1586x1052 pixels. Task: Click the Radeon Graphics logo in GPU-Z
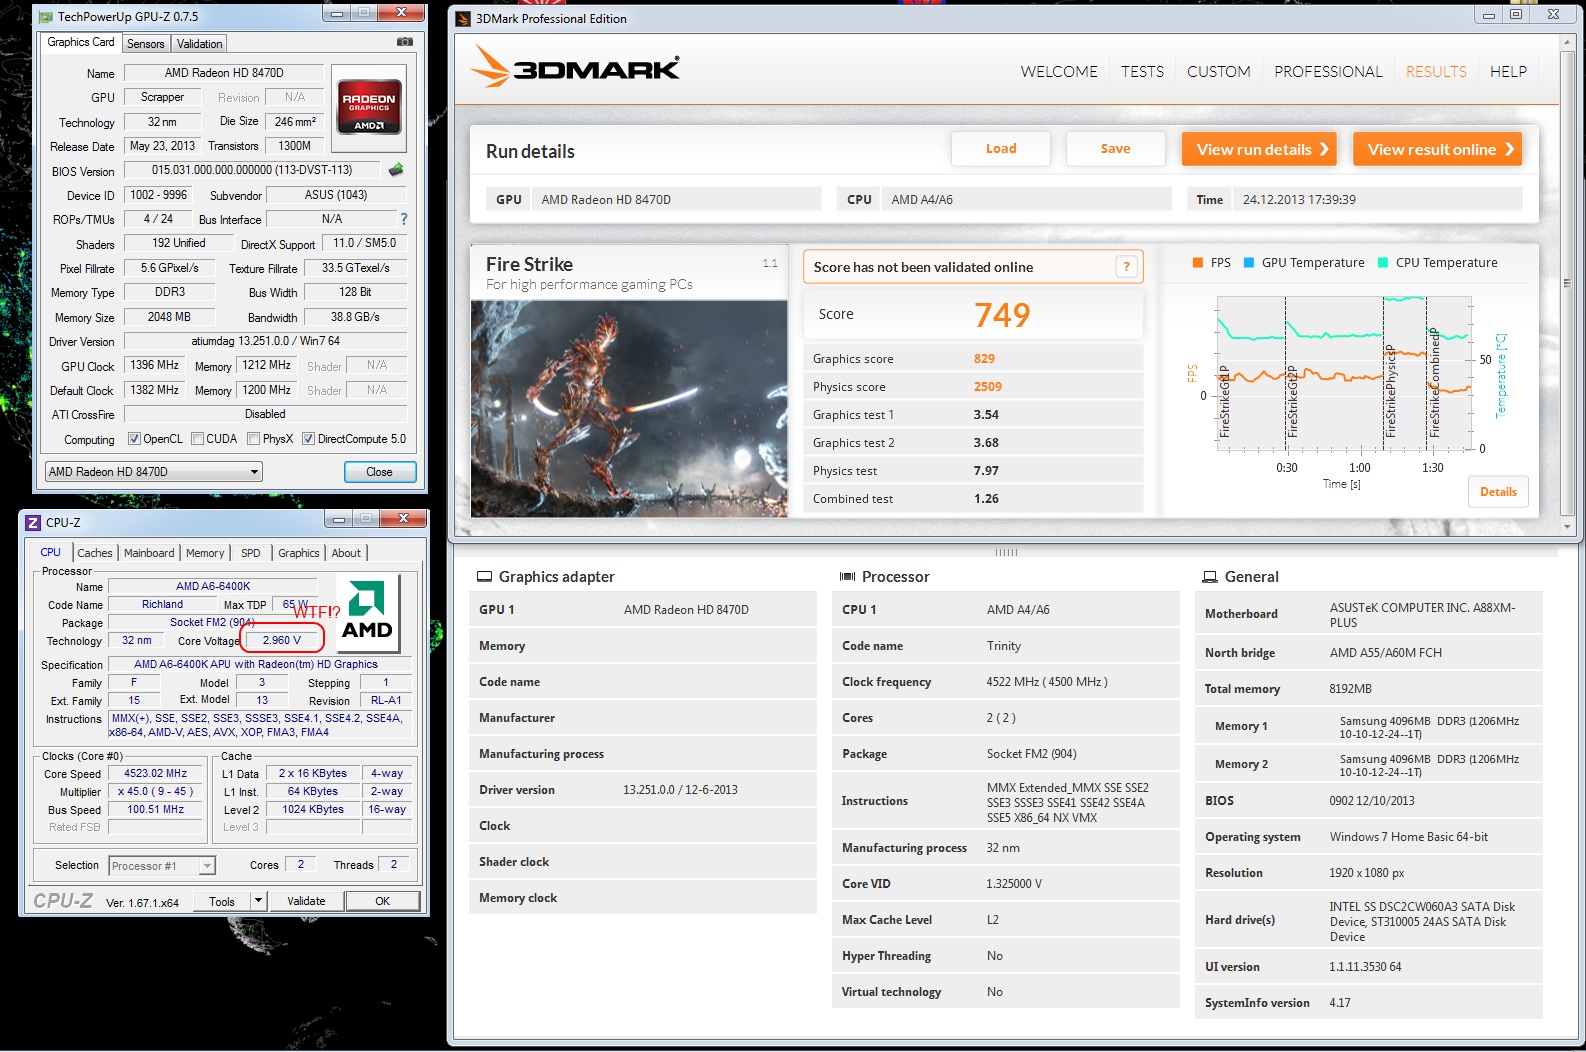[370, 107]
